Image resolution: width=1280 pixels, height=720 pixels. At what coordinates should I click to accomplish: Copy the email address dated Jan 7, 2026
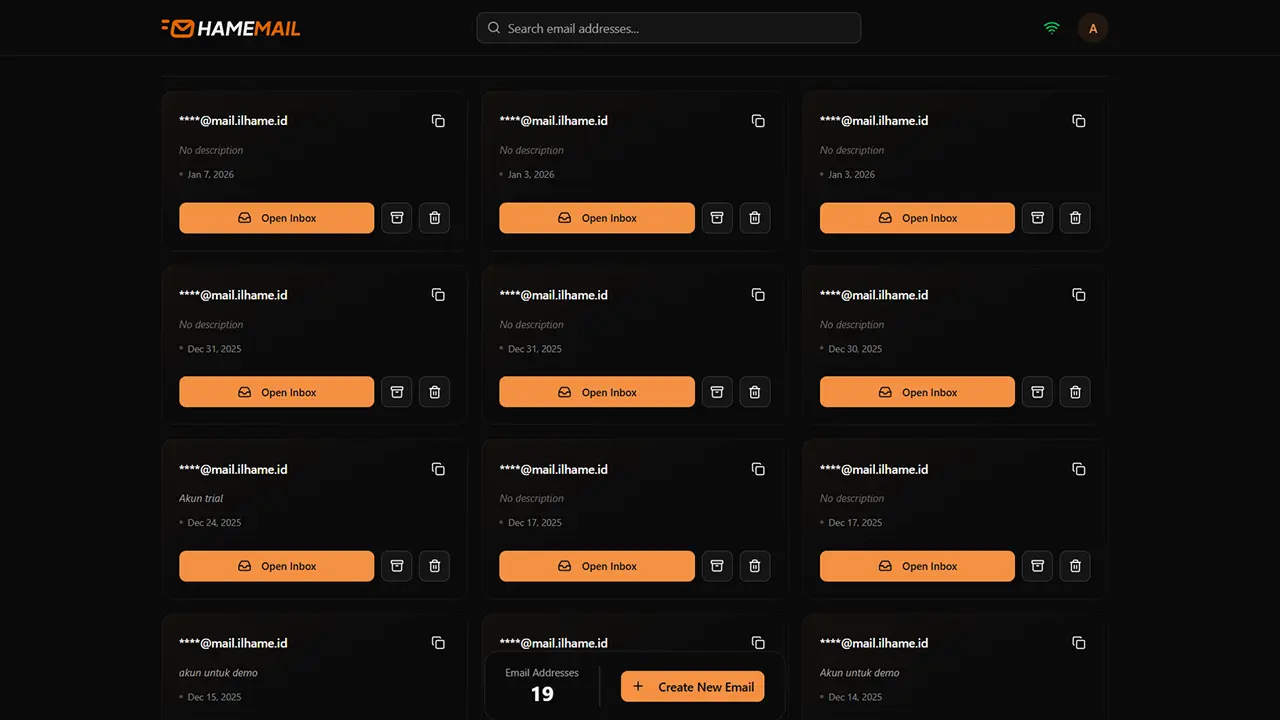(x=438, y=120)
